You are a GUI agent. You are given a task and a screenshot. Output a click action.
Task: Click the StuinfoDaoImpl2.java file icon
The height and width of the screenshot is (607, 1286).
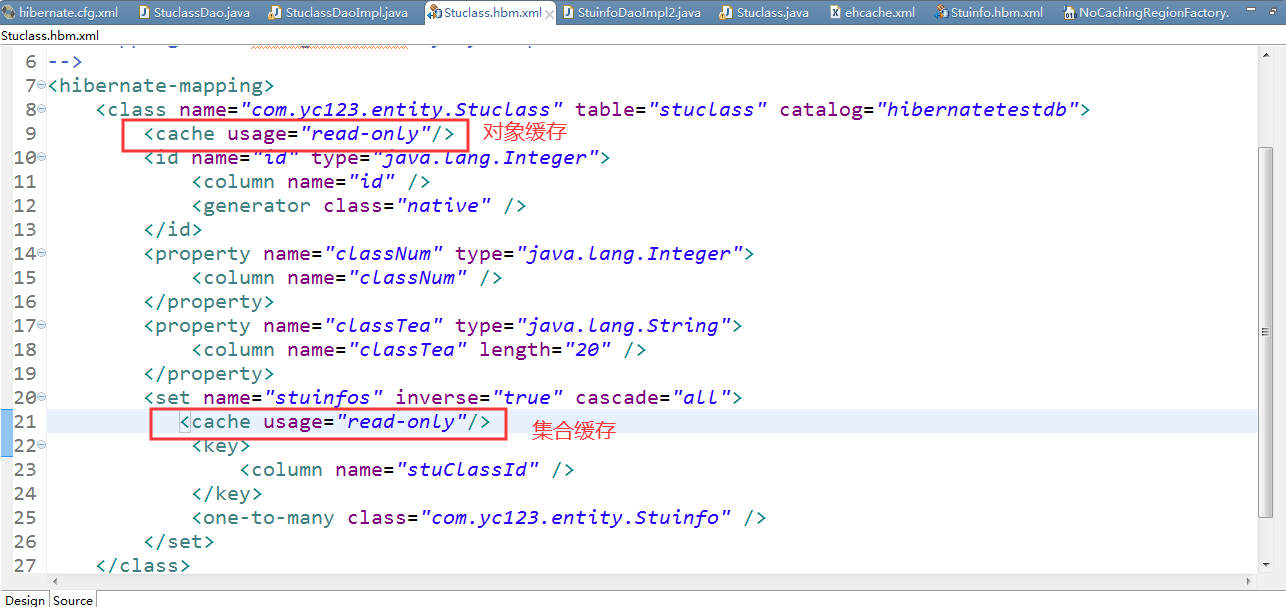(x=567, y=13)
